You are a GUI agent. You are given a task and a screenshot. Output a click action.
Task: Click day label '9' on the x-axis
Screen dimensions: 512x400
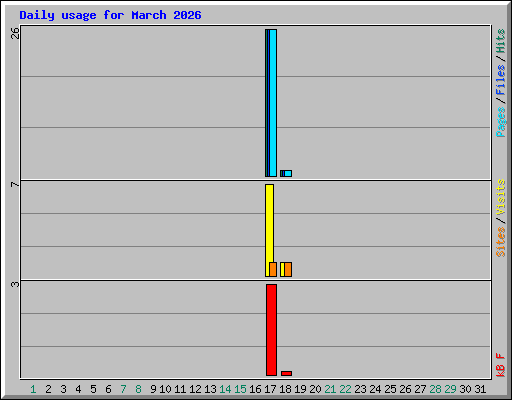(153, 389)
